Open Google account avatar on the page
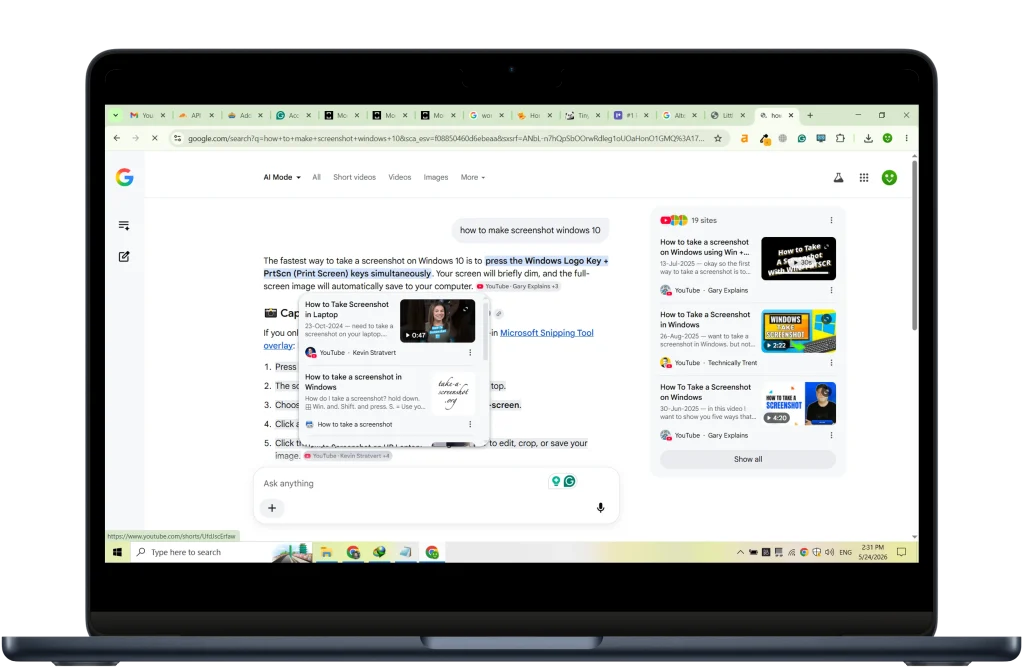The image size is (1024, 668). [x=889, y=178]
